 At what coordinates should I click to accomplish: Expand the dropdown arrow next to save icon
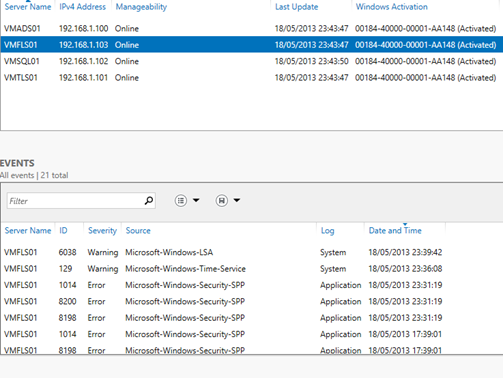point(237,200)
